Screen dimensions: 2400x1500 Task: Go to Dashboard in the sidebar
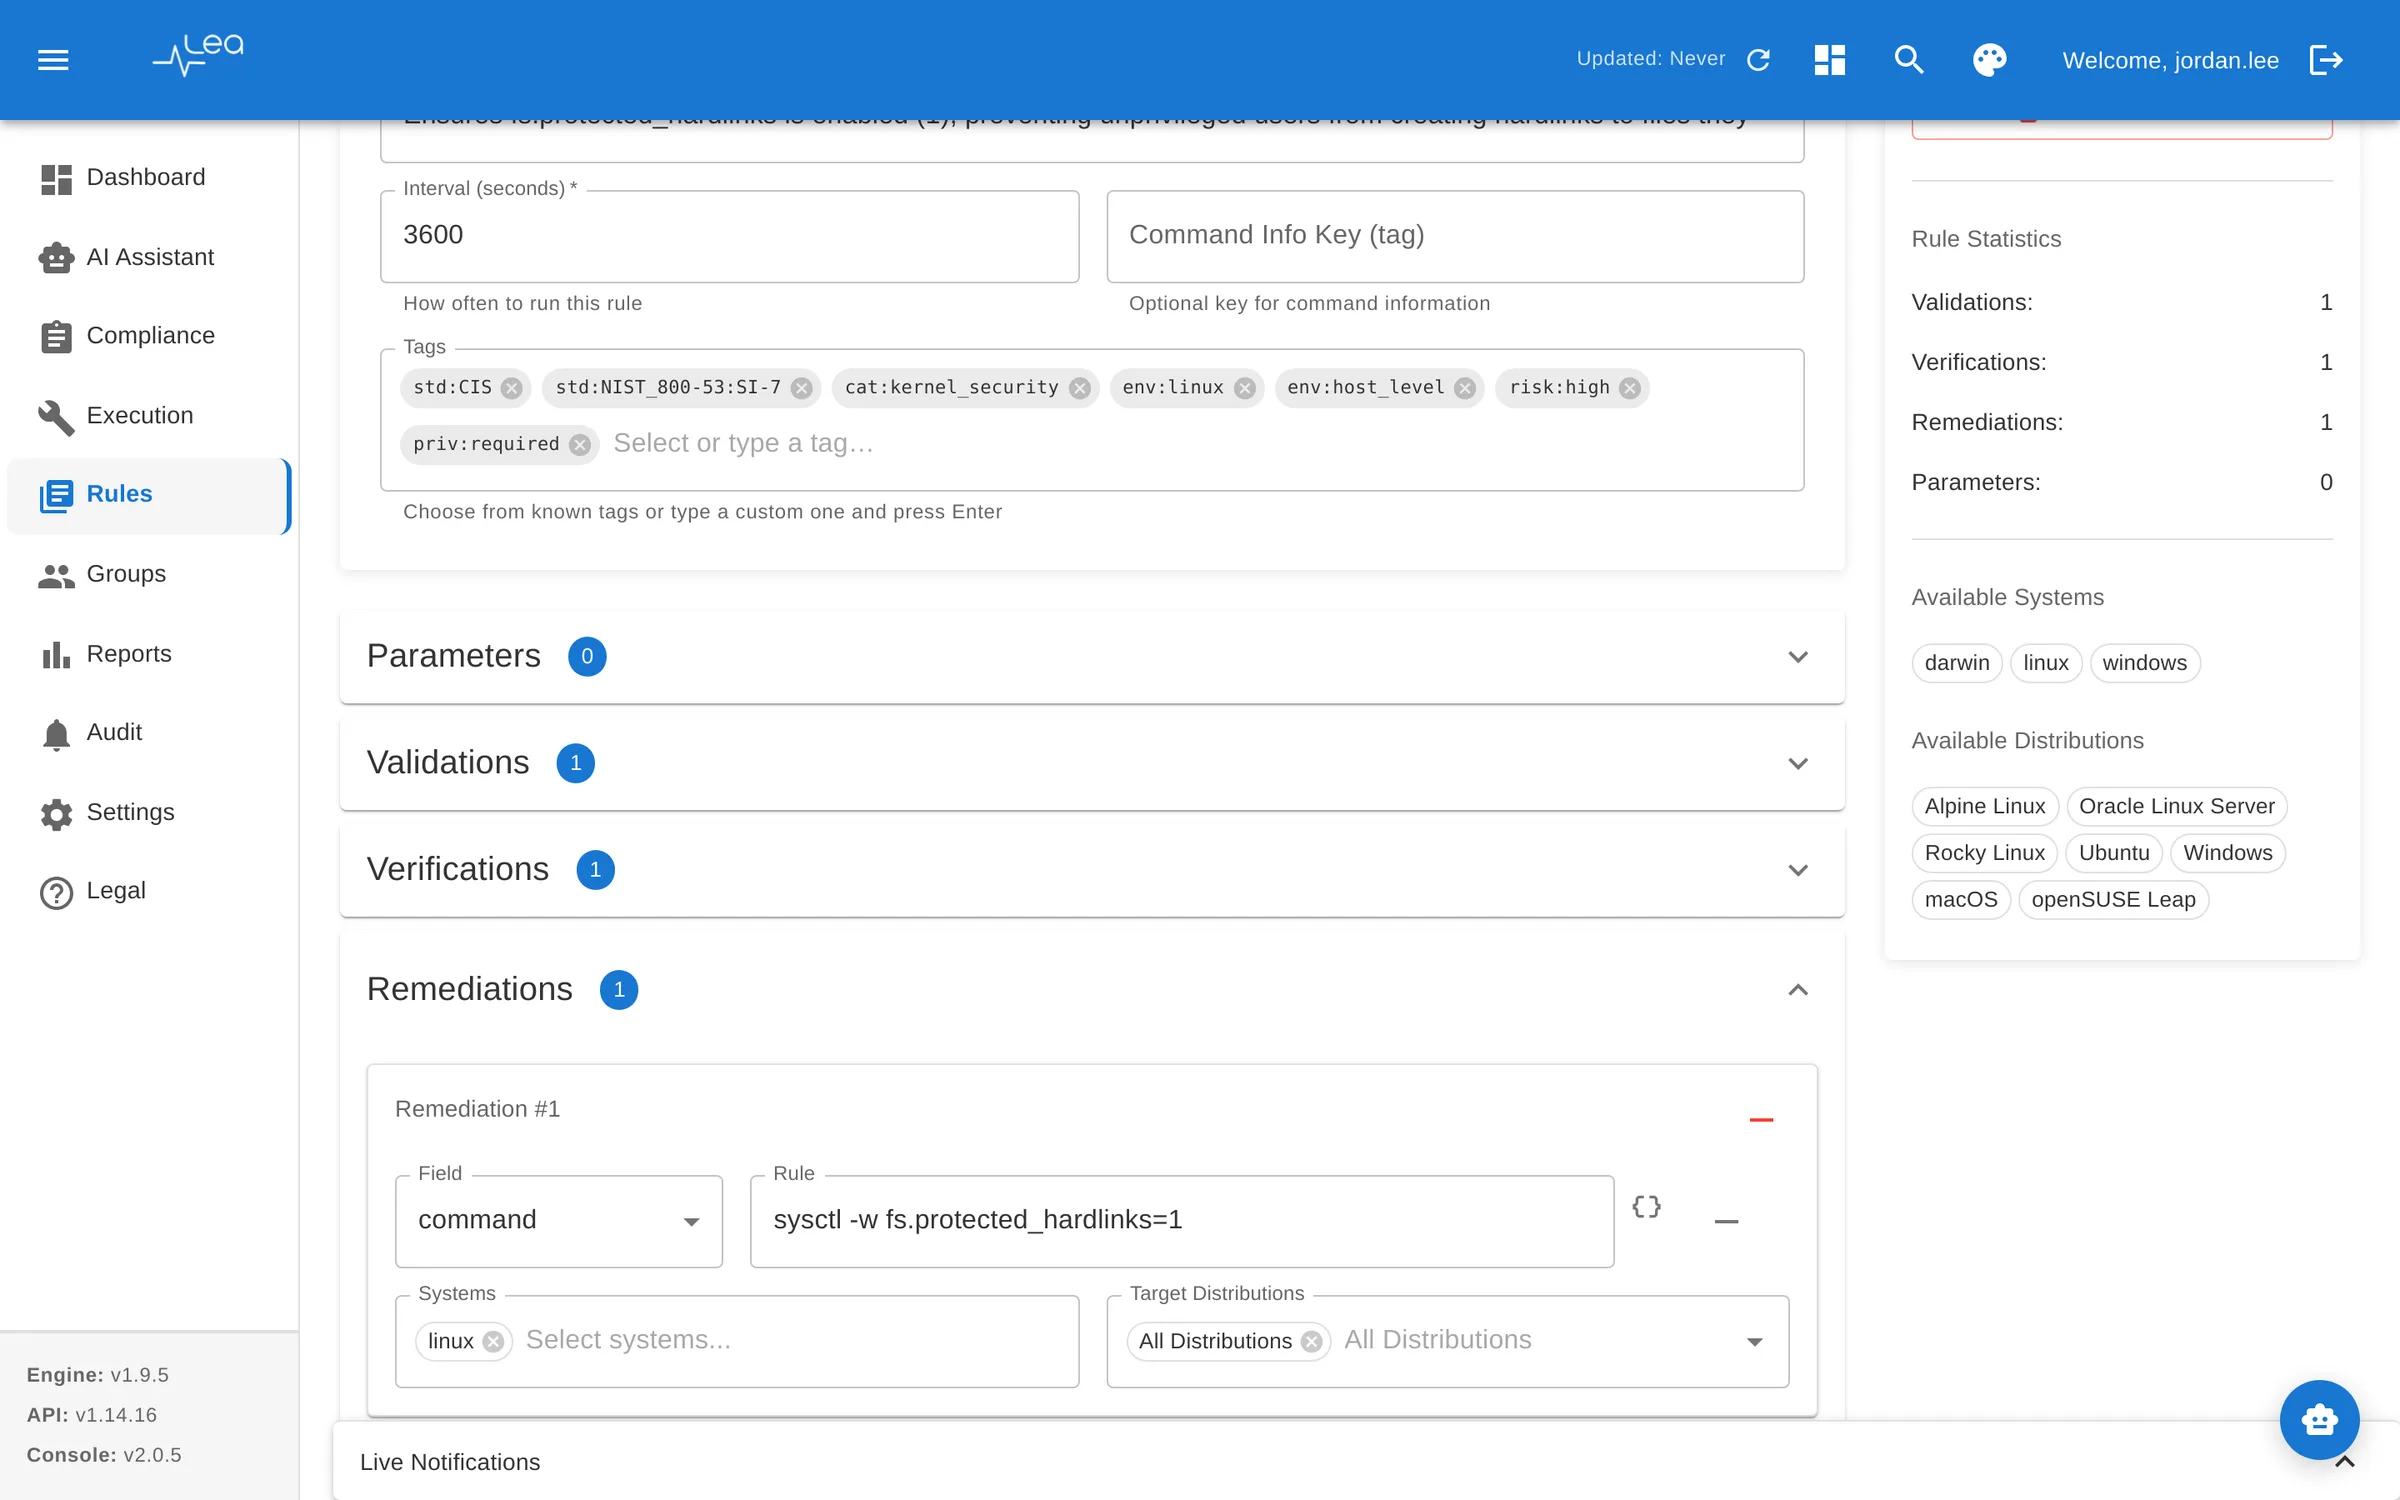tap(148, 177)
